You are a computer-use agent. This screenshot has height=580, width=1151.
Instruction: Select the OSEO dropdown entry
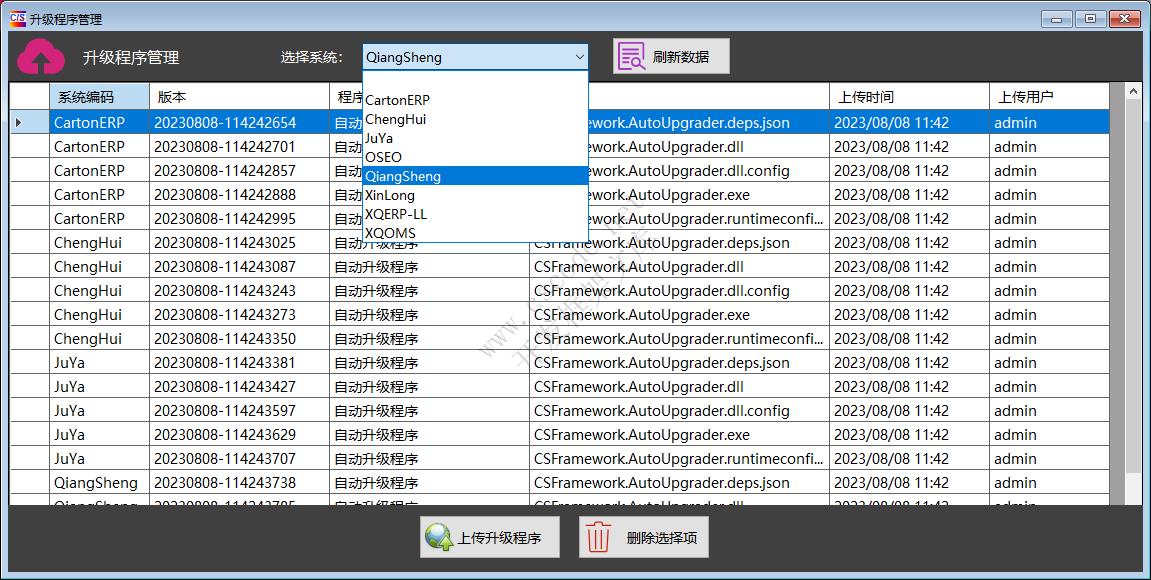[x=383, y=157]
